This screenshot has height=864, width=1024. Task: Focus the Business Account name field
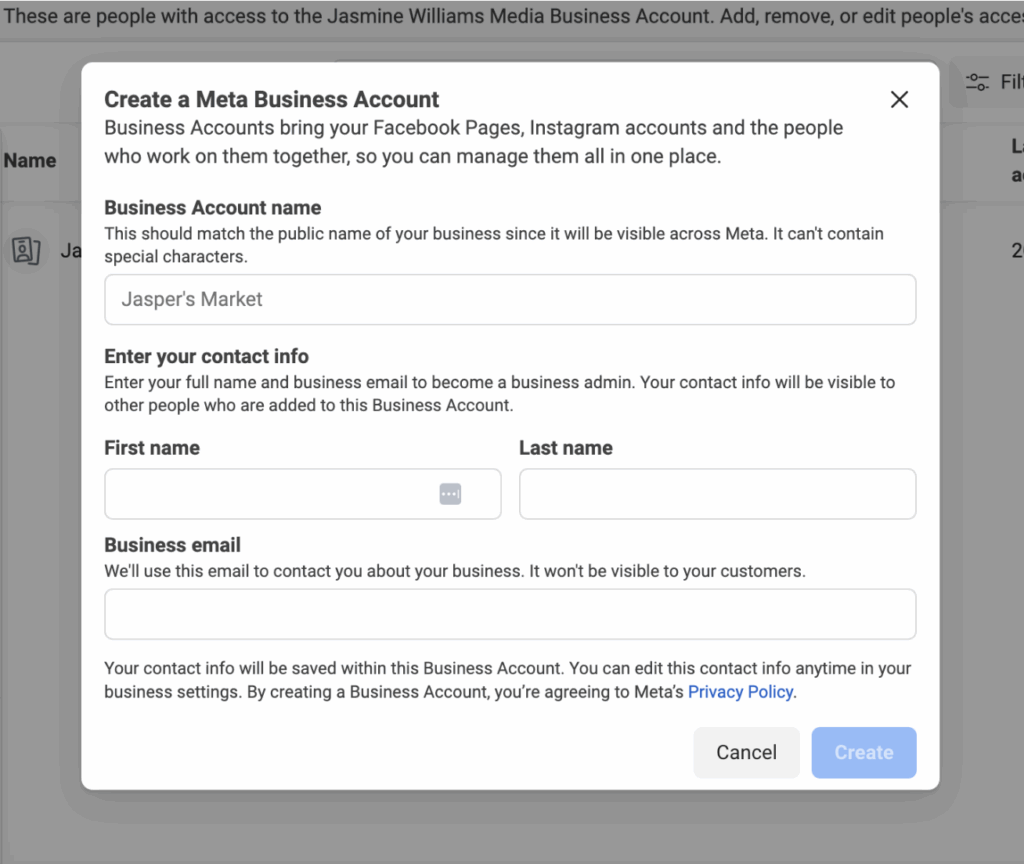[x=510, y=299]
